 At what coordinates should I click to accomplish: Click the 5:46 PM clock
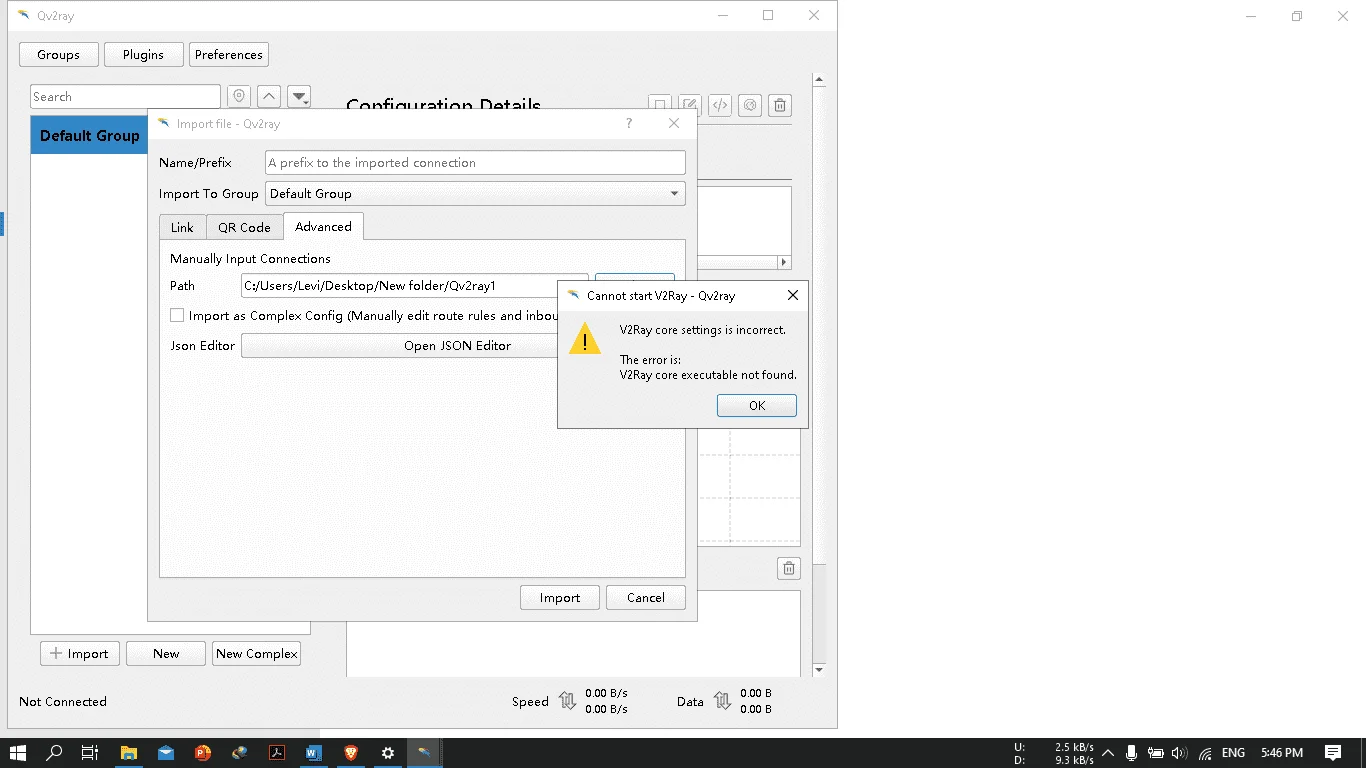click(x=1282, y=753)
